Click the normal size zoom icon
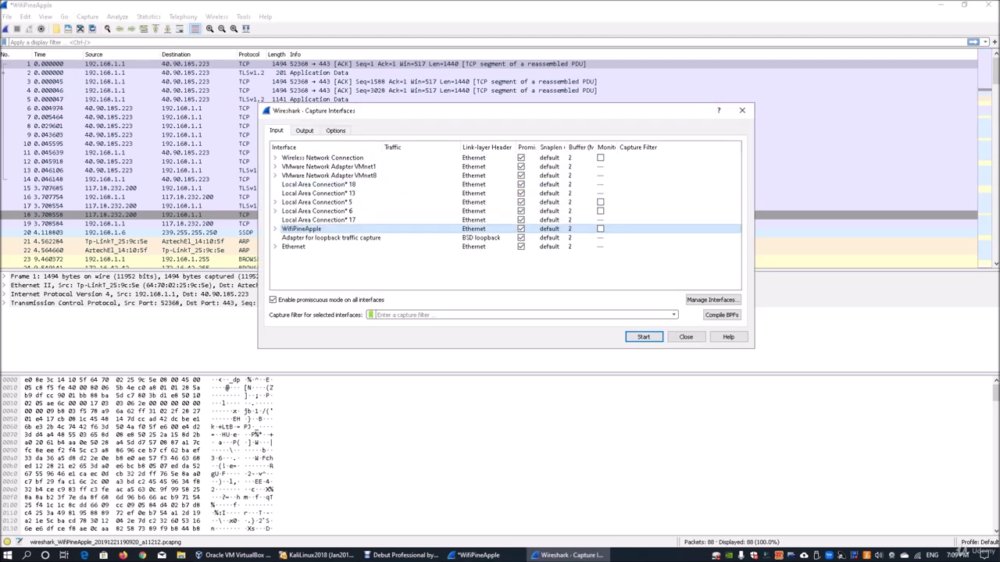The image size is (1000, 562). pyautogui.click(x=234, y=29)
